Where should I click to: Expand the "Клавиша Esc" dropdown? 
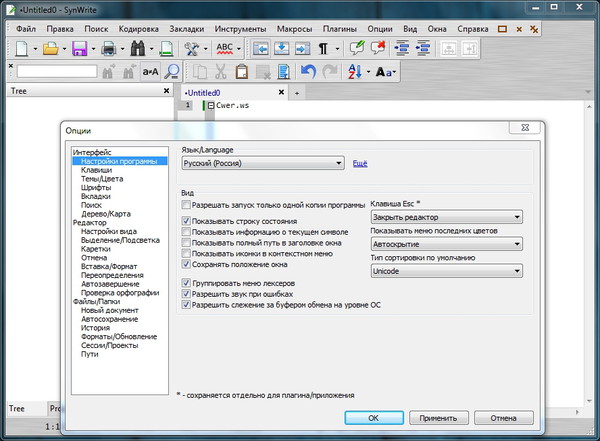click(446, 216)
